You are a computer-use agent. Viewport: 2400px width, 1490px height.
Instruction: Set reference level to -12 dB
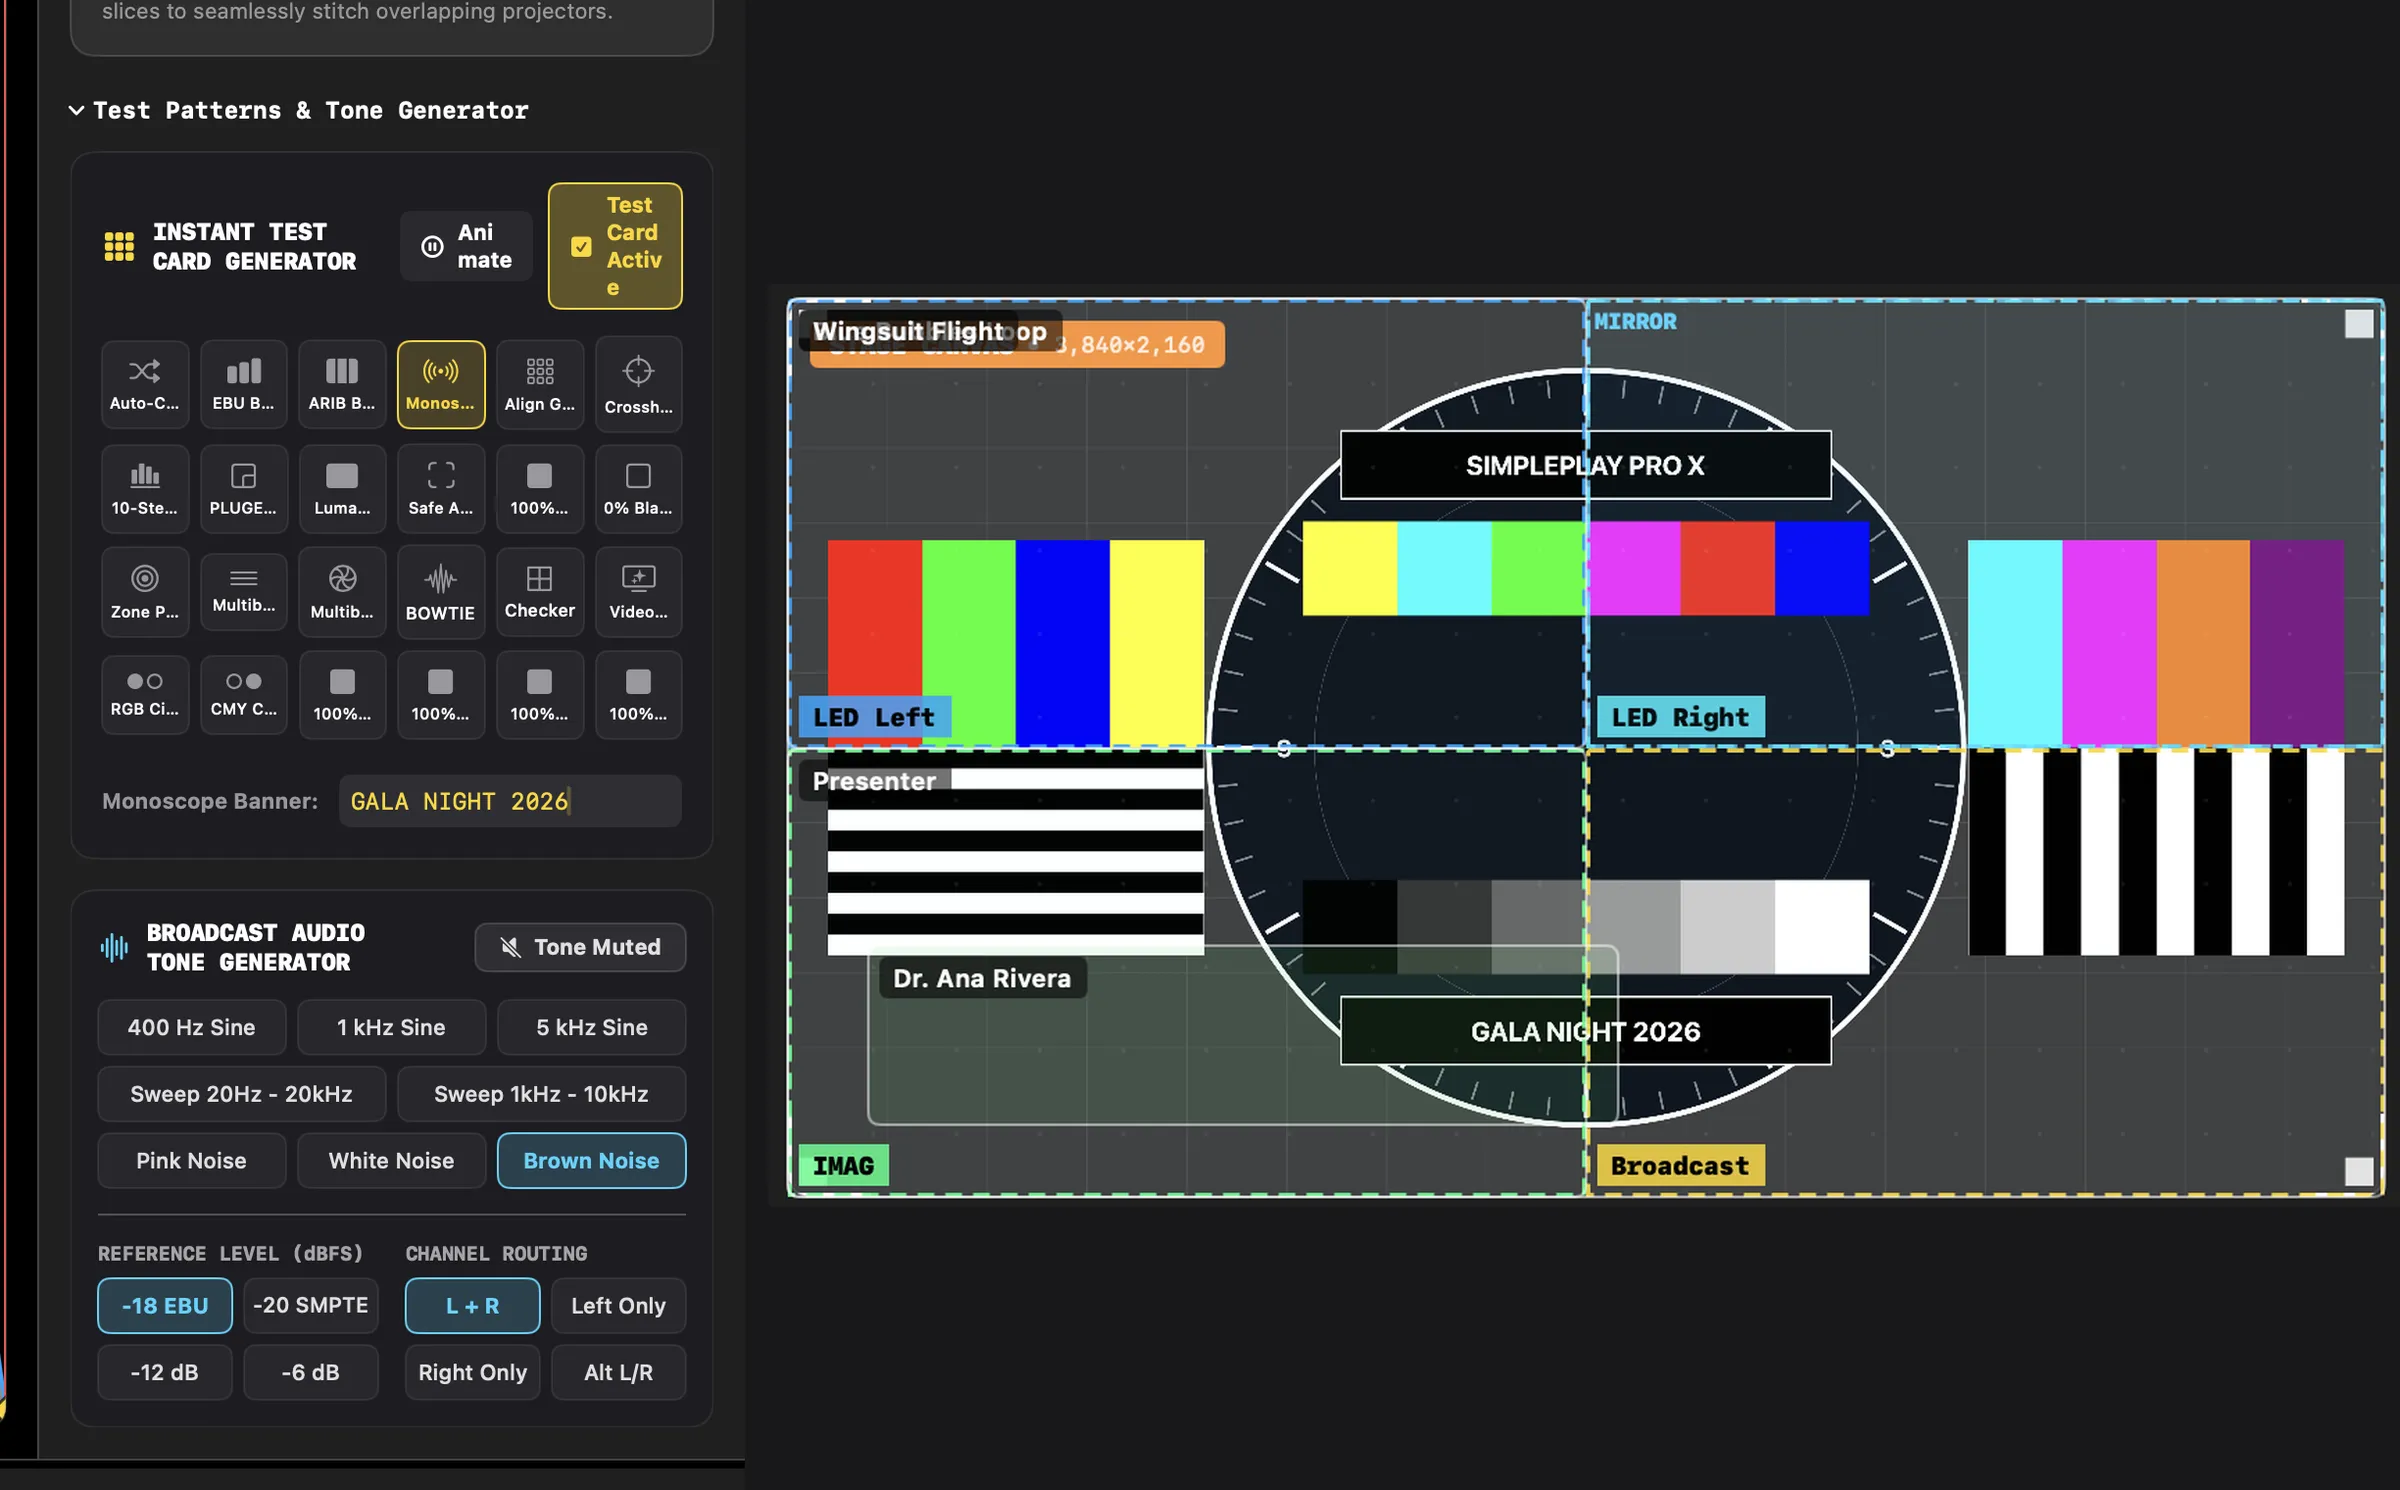tap(165, 1373)
